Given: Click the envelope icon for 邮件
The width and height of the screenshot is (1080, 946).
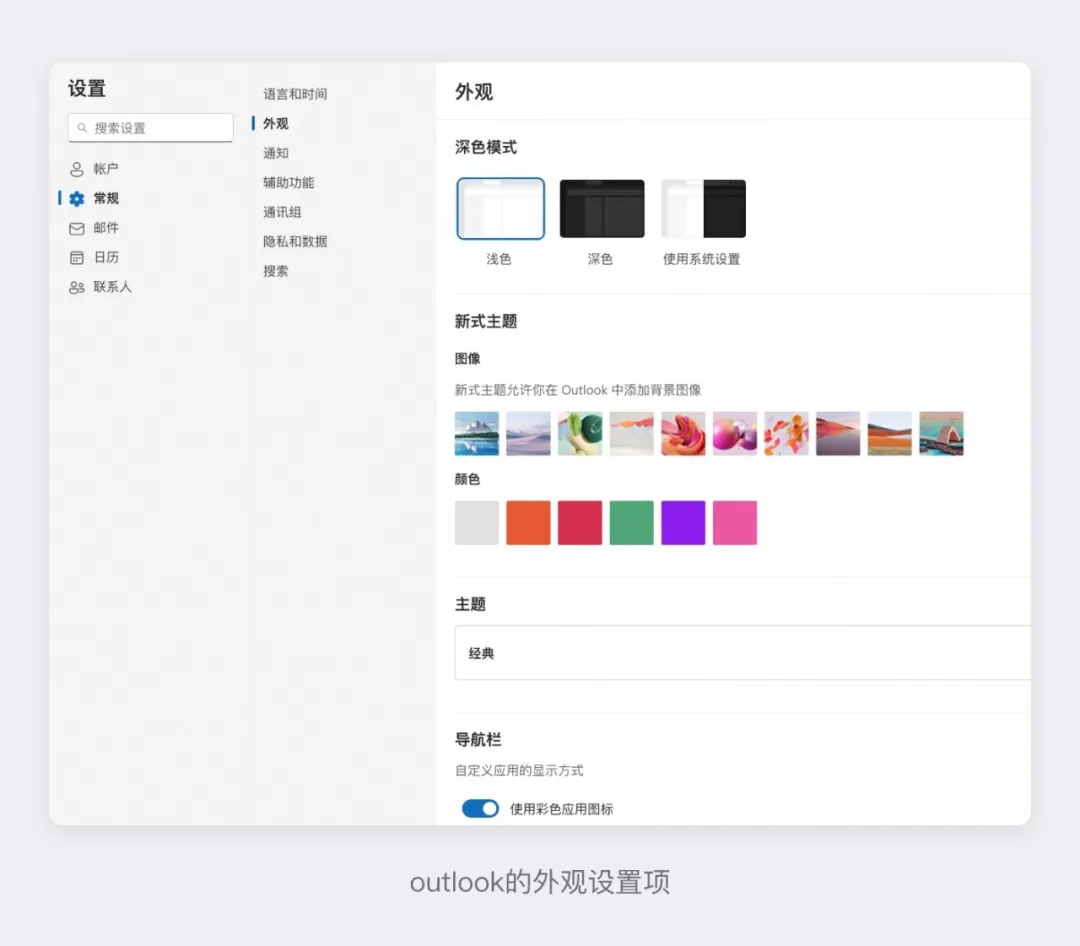Looking at the screenshot, I should [76, 228].
